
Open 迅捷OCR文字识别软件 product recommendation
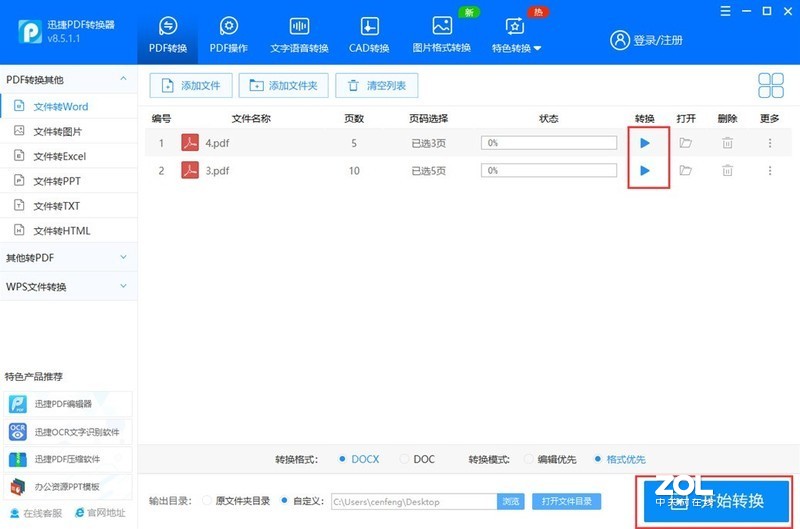tap(68, 432)
